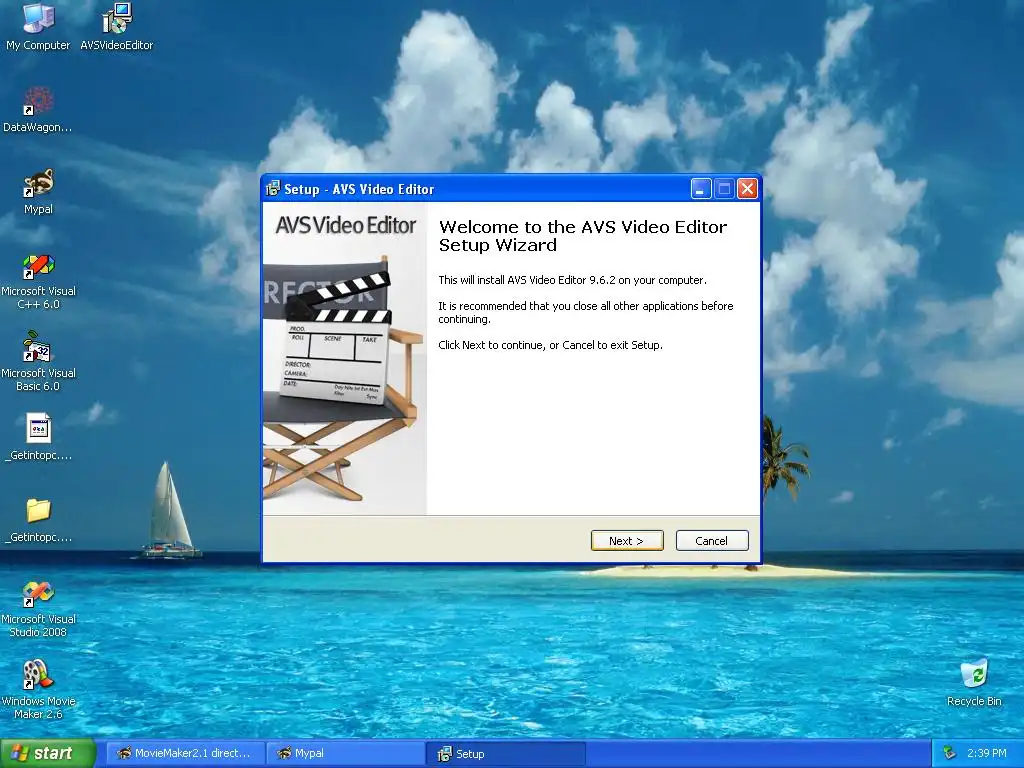Select the Mypal browser desktop icon
Image resolution: width=1024 pixels, height=768 pixels.
(x=38, y=191)
